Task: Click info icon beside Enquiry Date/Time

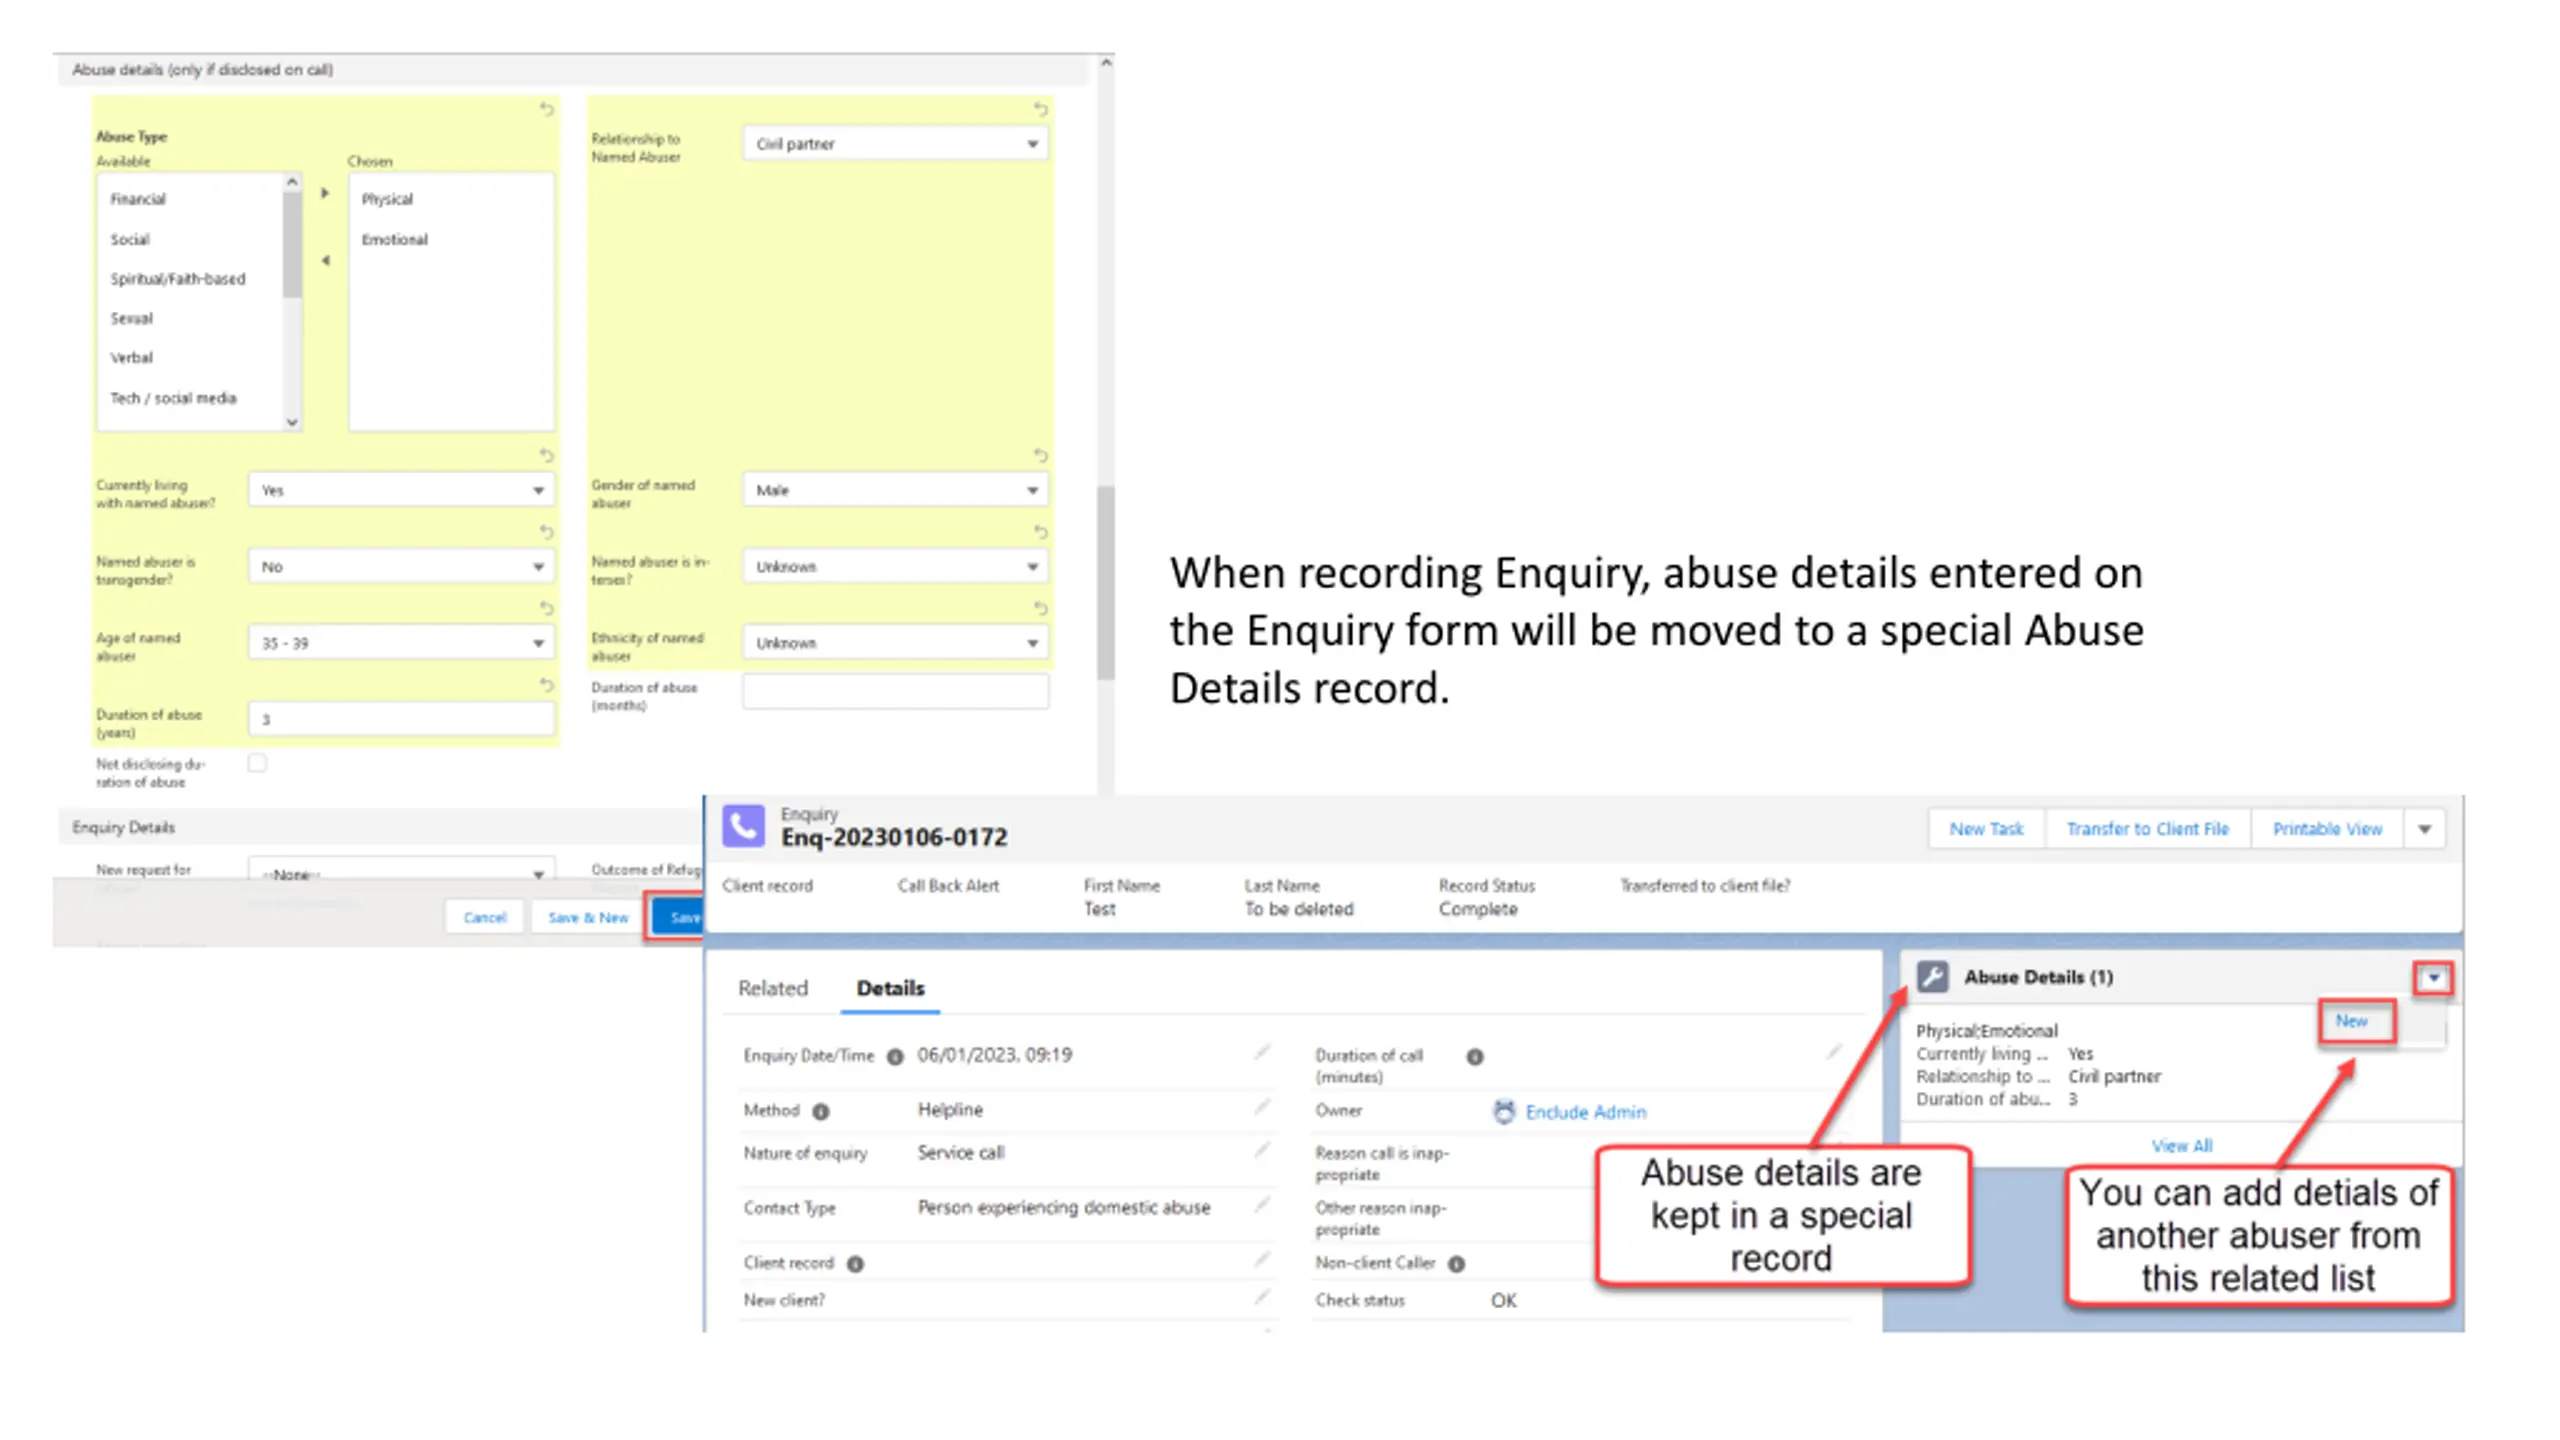Action: tap(895, 1056)
